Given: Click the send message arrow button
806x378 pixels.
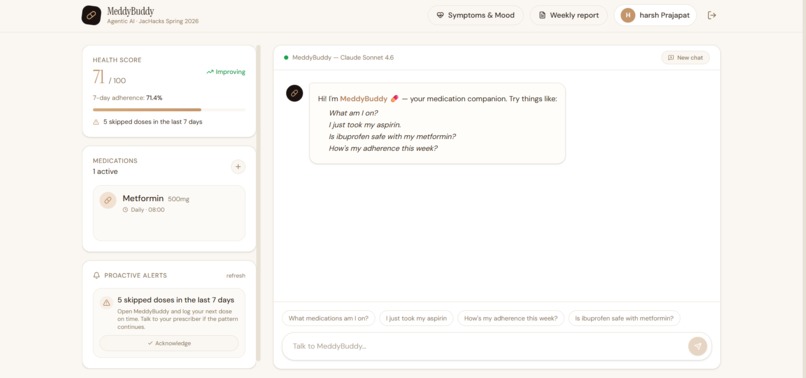Looking at the screenshot, I should coord(698,346).
